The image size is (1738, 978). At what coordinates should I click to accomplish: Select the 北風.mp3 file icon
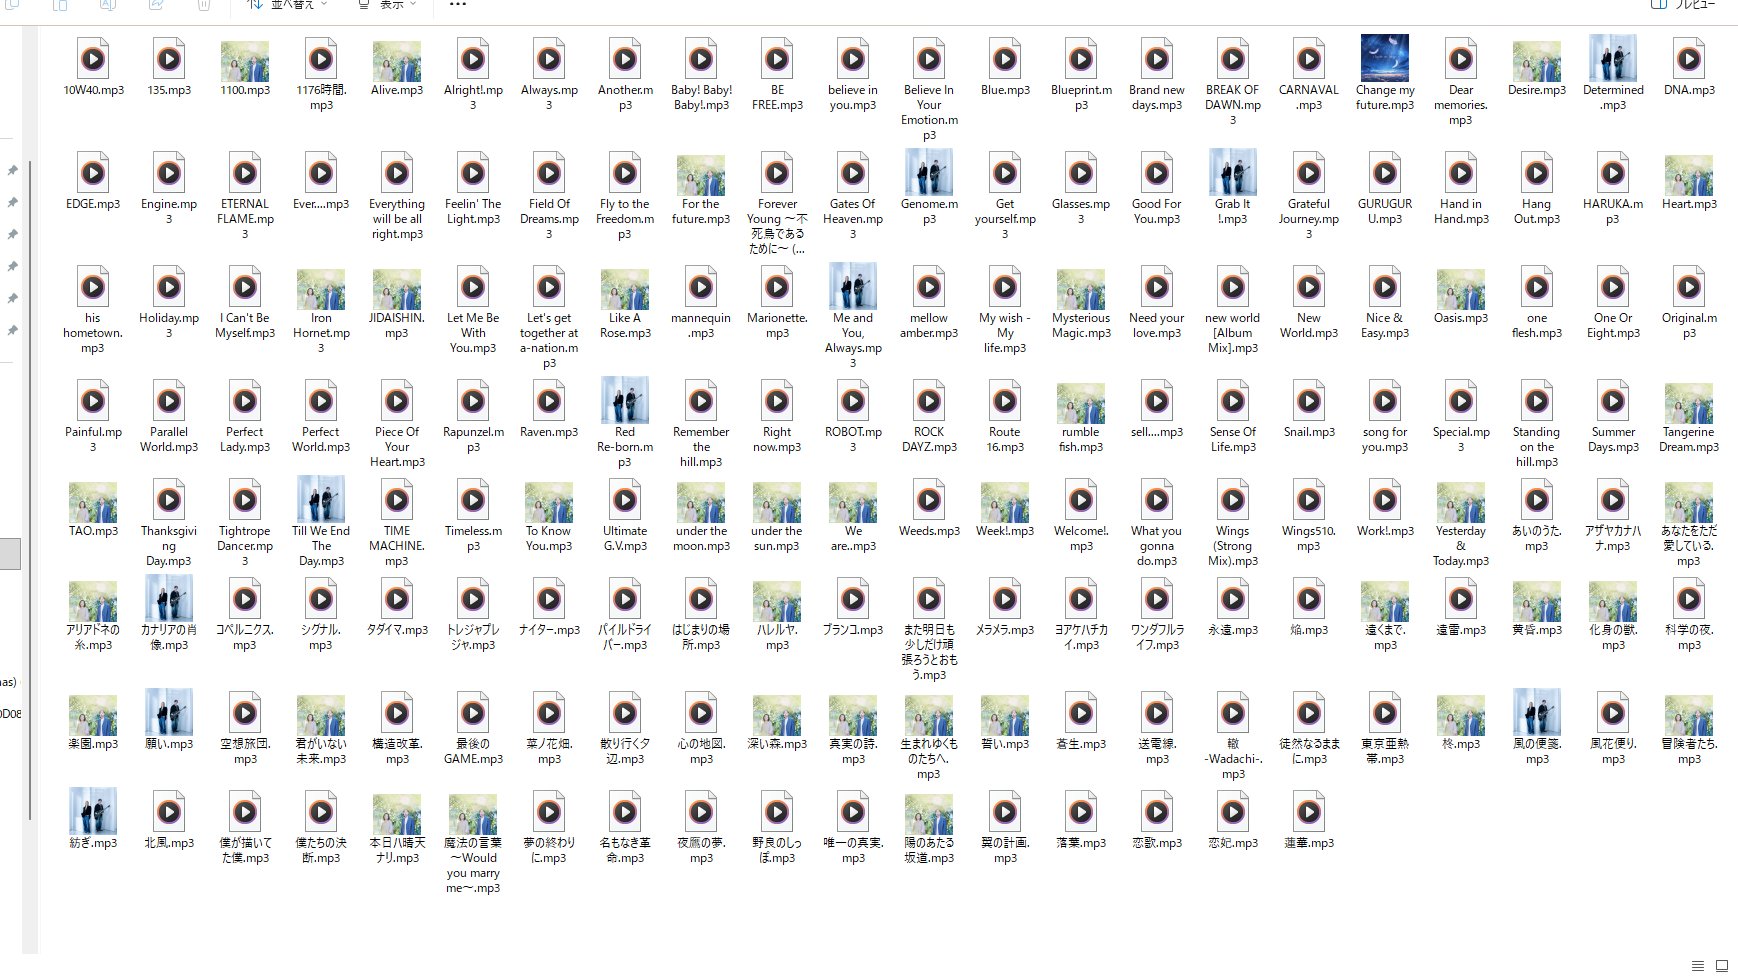tap(169, 812)
